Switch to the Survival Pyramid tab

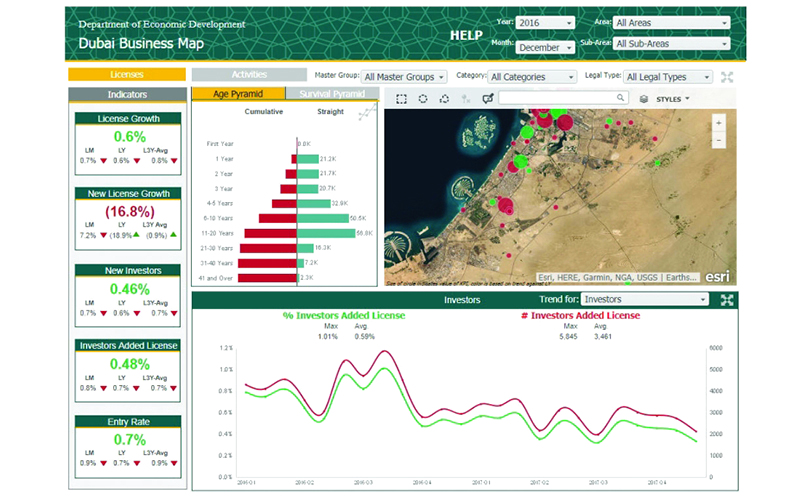[x=332, y=94]
